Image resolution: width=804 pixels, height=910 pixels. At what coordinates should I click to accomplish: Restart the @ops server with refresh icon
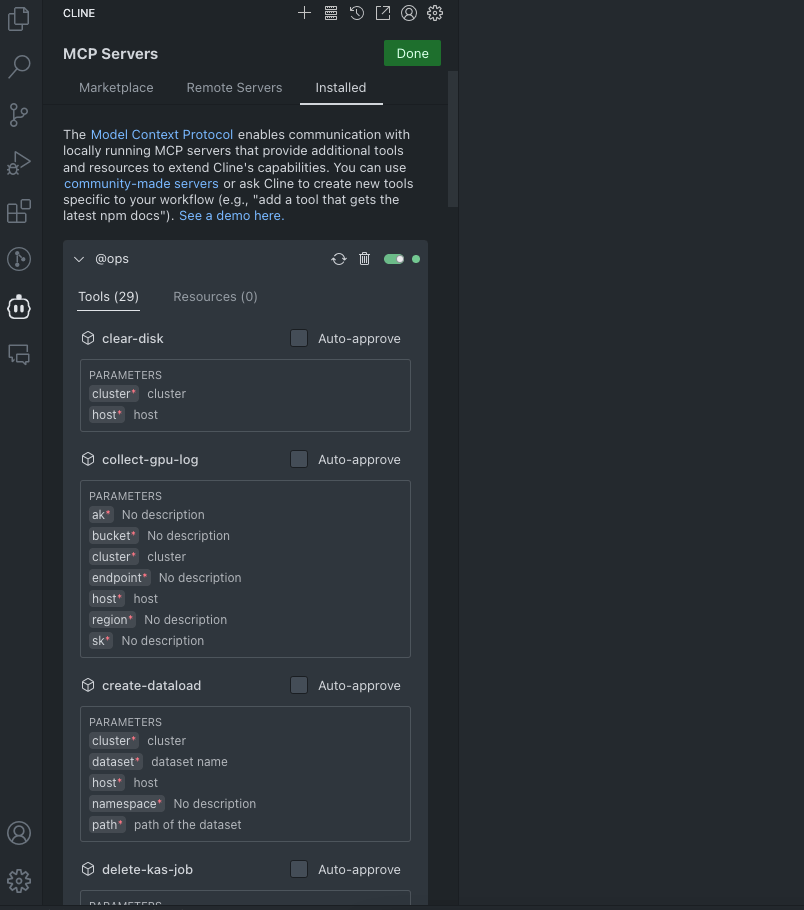339,259
